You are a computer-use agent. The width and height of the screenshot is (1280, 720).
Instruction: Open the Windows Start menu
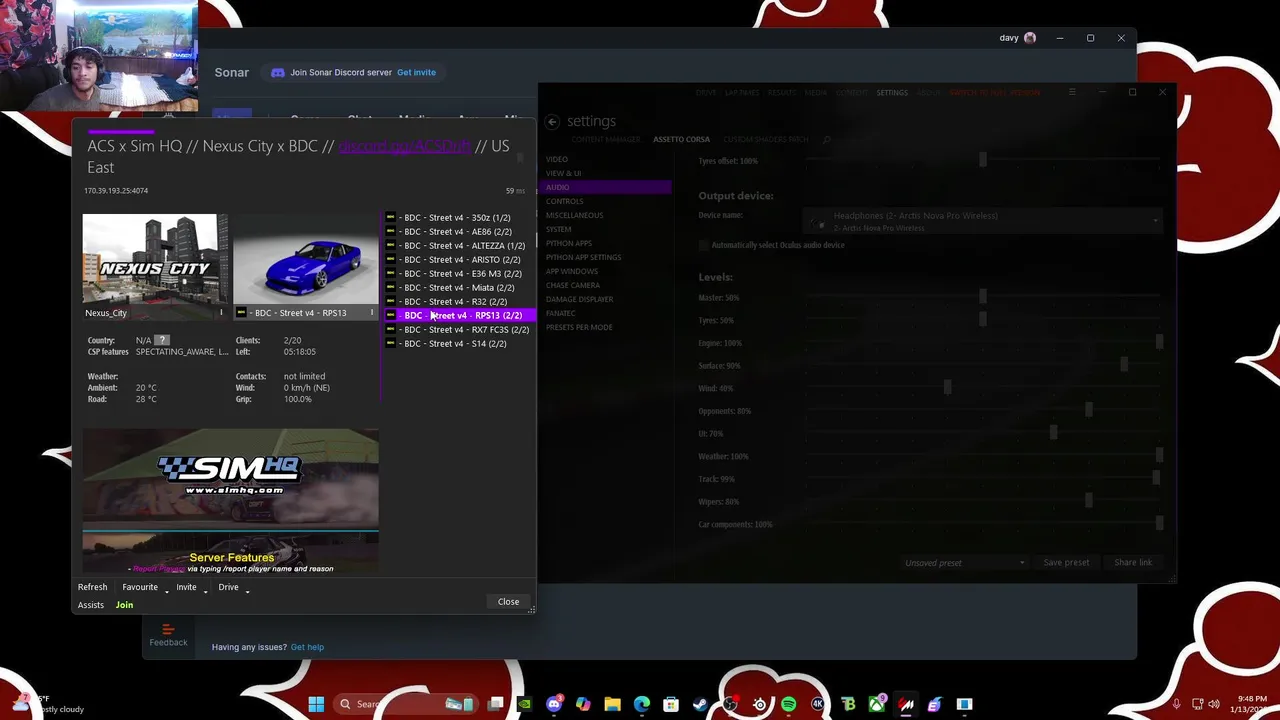point(316,704)
